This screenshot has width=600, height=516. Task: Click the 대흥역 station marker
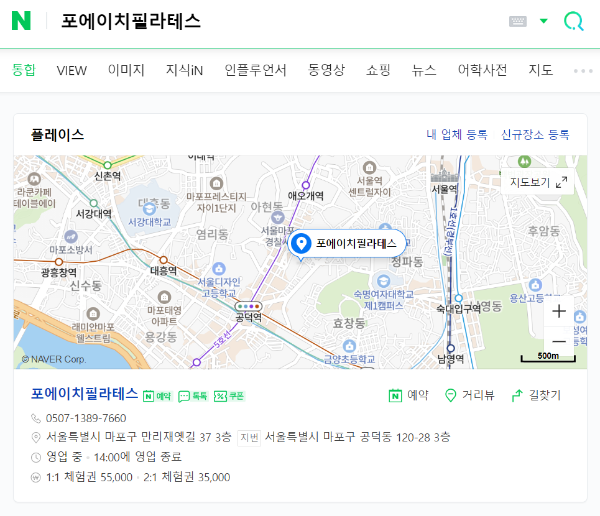pyautogui.click(x=163, y=260)
